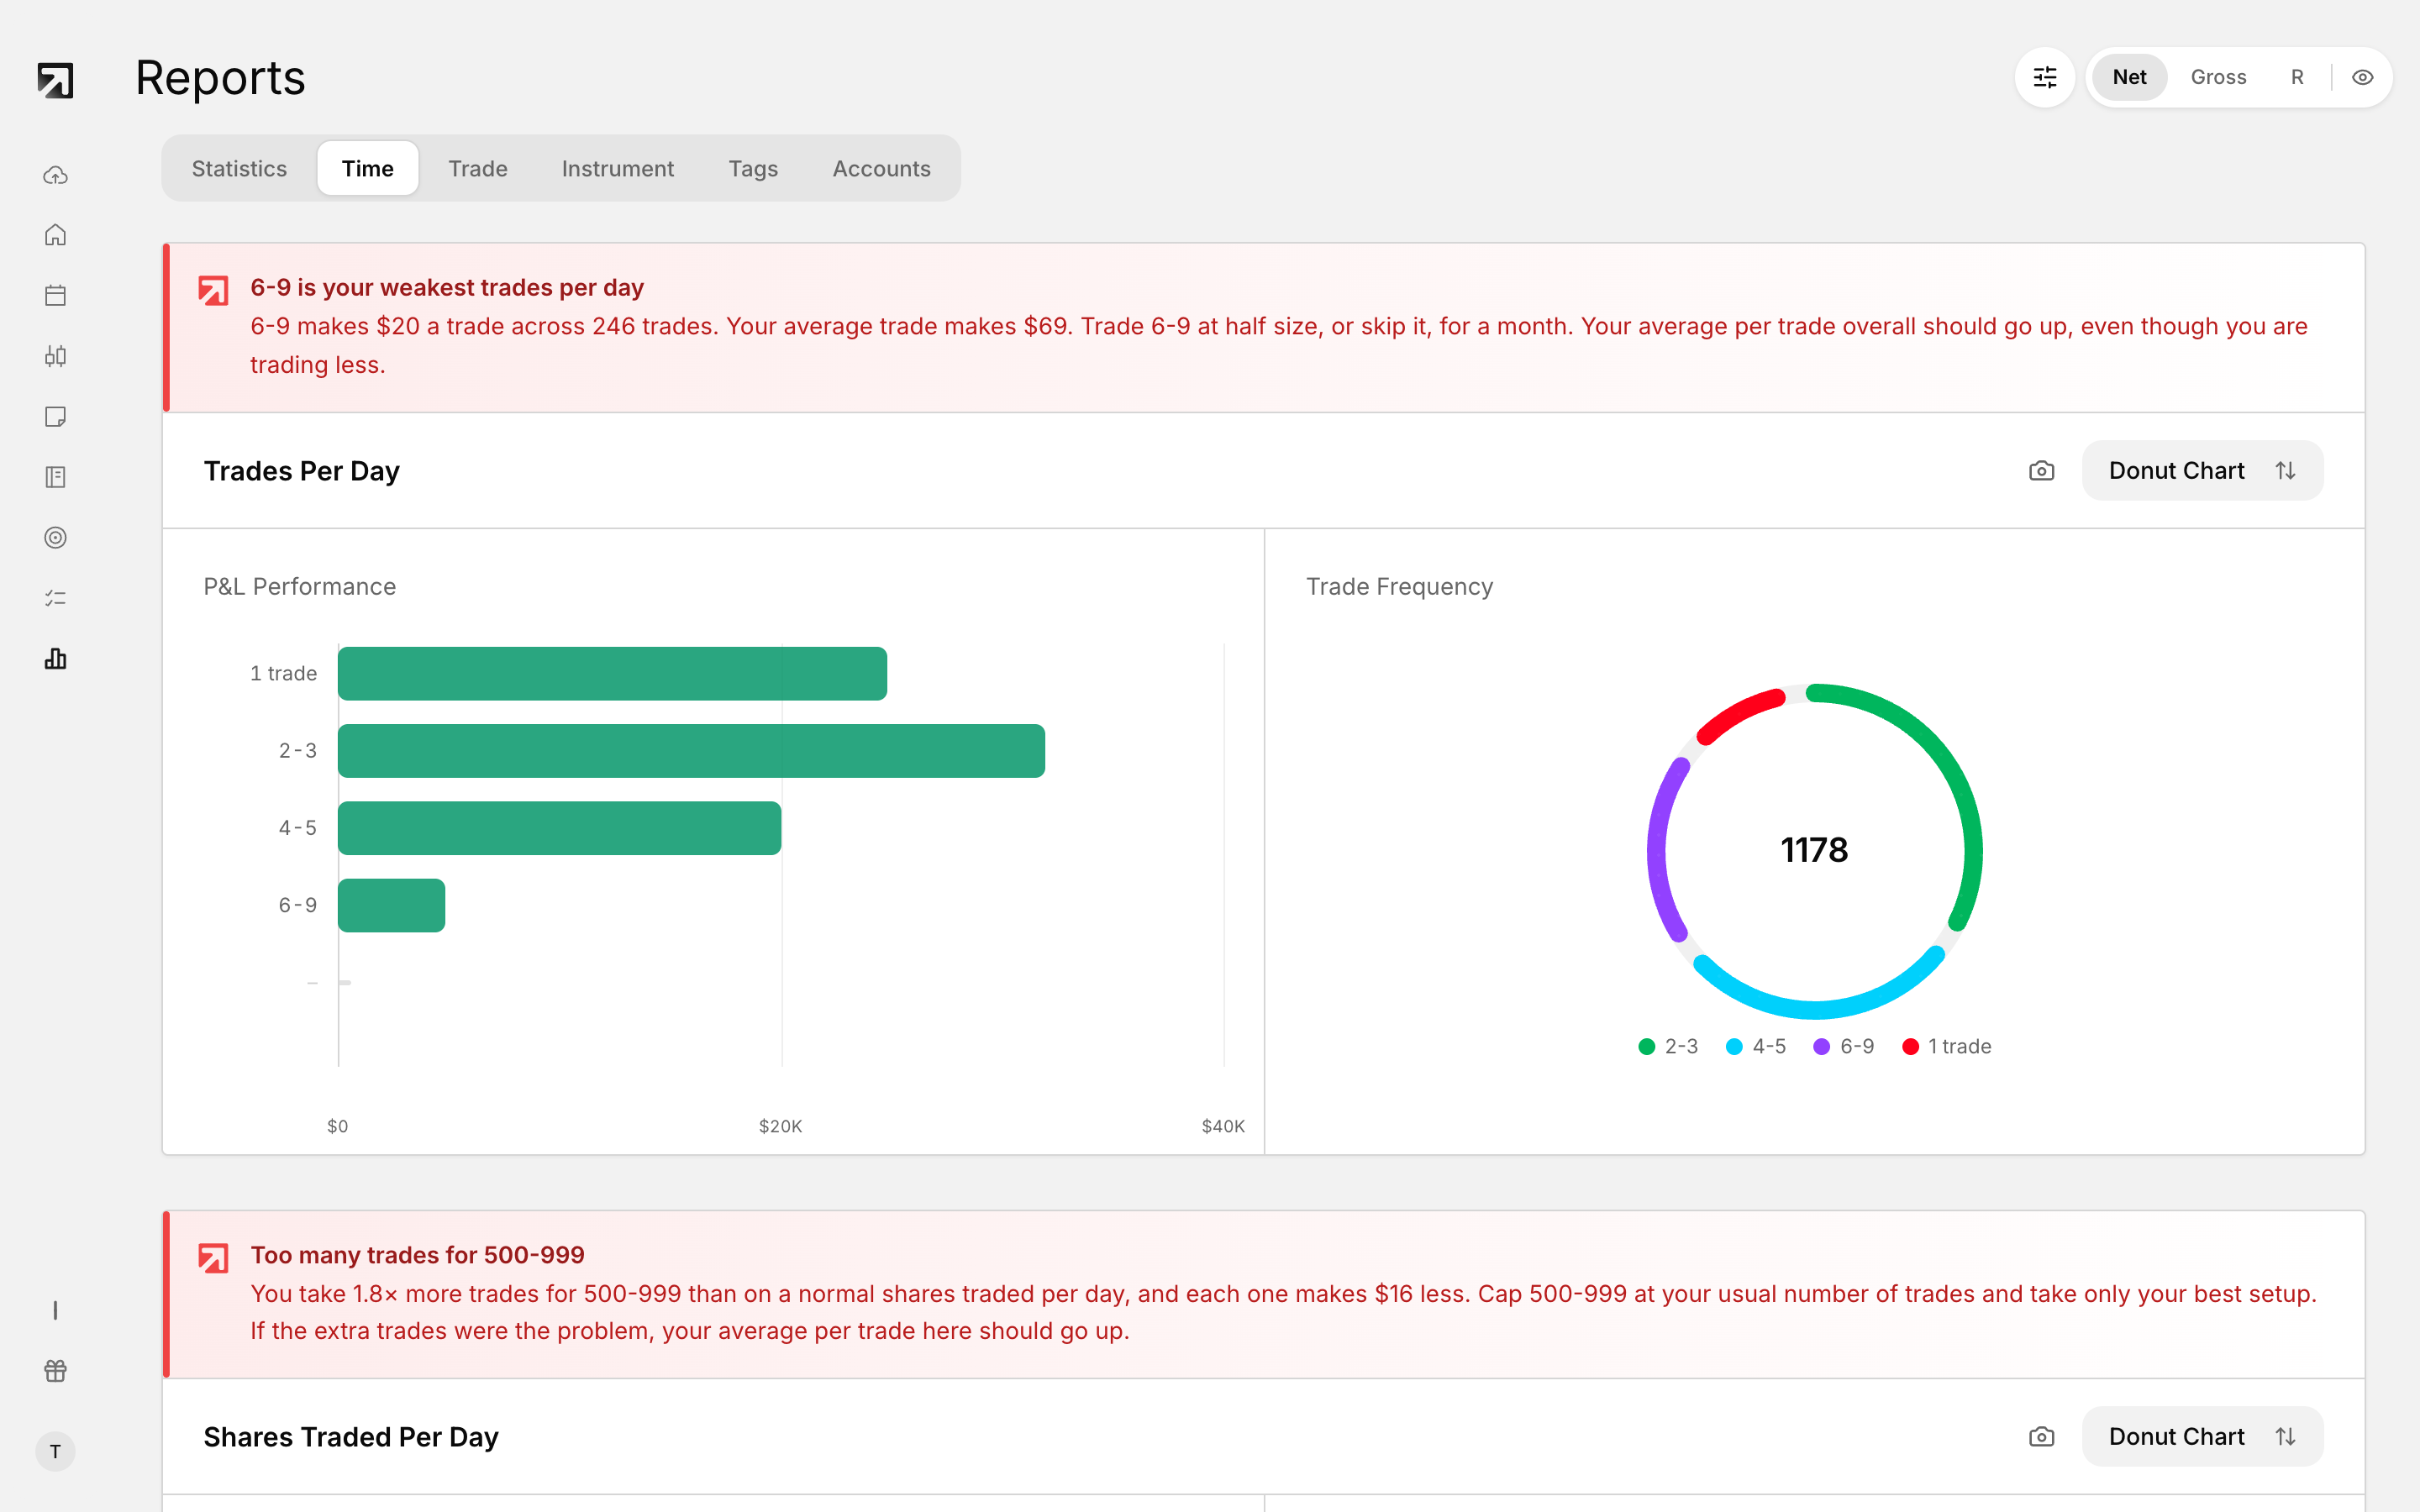
Task: Click the Trade Frequency label
Action: coord(1399,586)
